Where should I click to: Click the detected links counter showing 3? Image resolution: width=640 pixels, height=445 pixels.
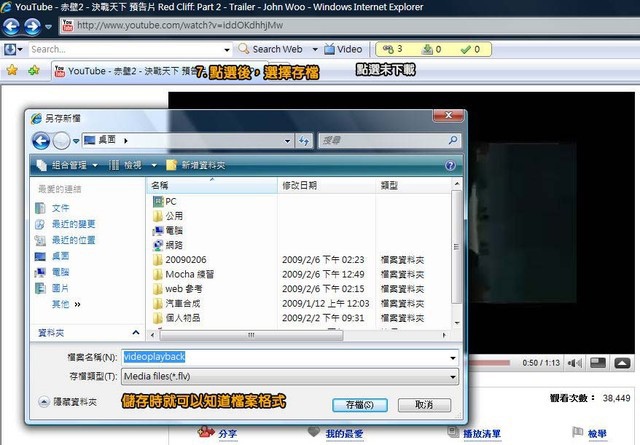coord(393,49)
